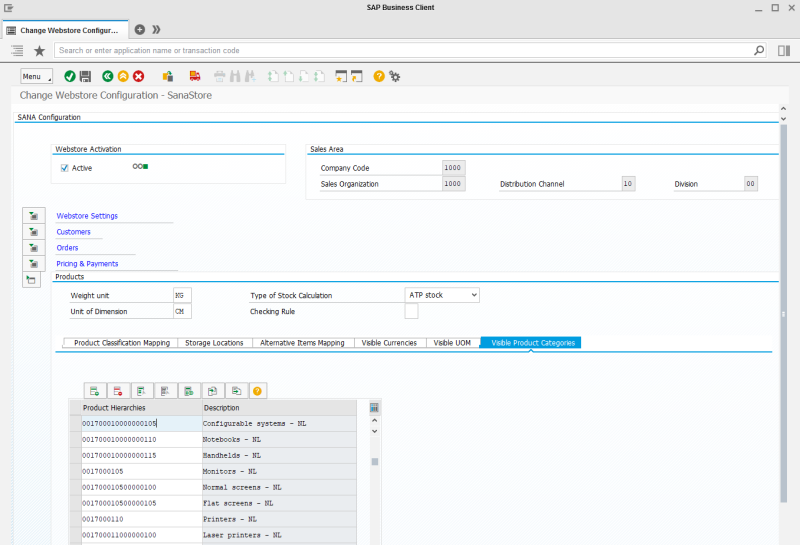Collapse the Products section

point(31,280)
